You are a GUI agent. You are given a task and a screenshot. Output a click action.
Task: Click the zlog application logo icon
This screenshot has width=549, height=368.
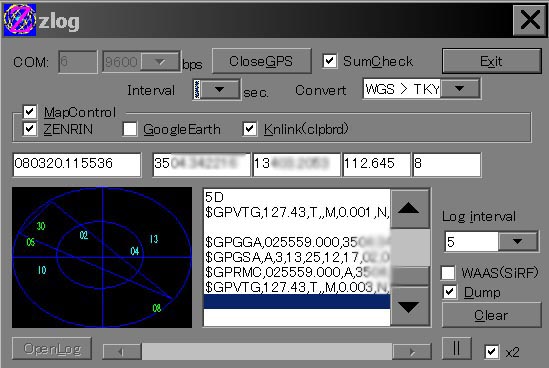pos(20,20)
